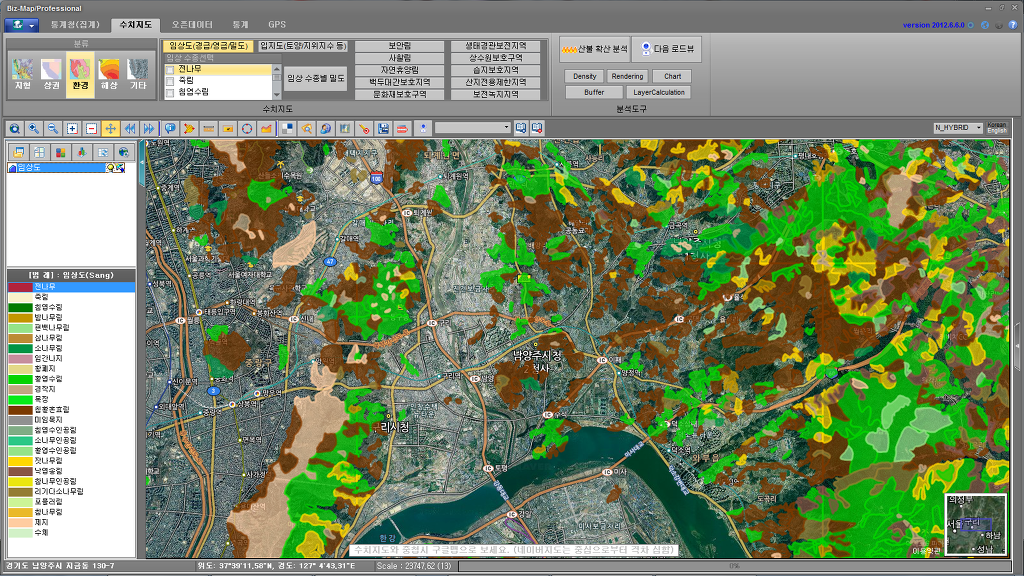Select the identify info tool
This screenshot has height=576, width=1024.
169,128
